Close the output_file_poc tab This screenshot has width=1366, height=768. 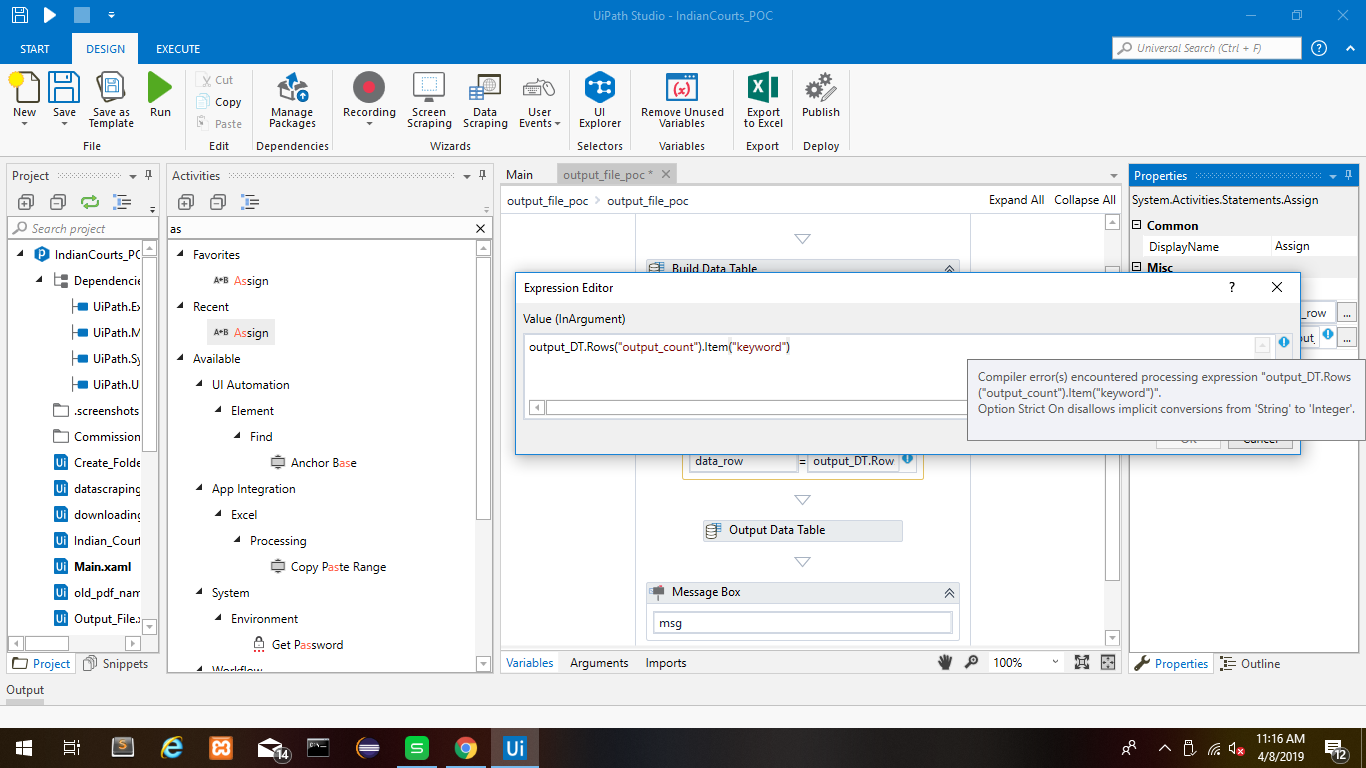pyautogui.click(x=666, y=174)
